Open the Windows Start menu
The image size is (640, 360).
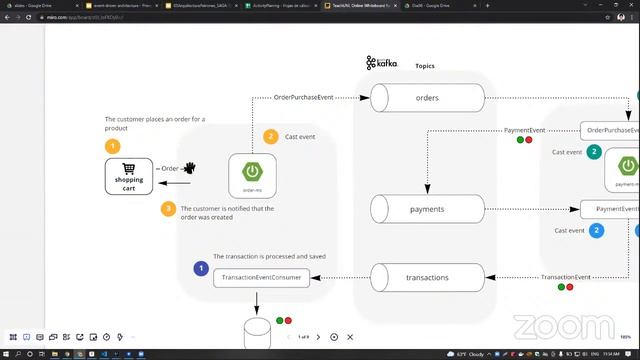pos(6,354)
